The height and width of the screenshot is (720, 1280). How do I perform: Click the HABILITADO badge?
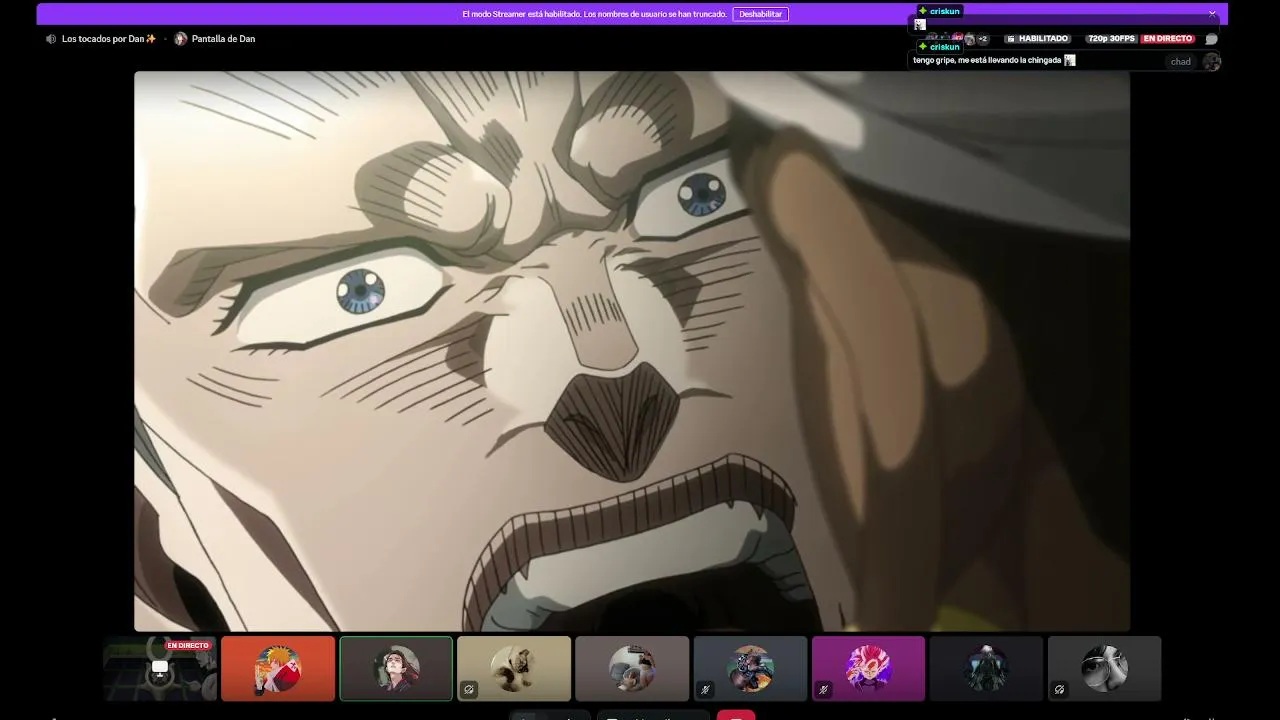[x=1037, y=39]
